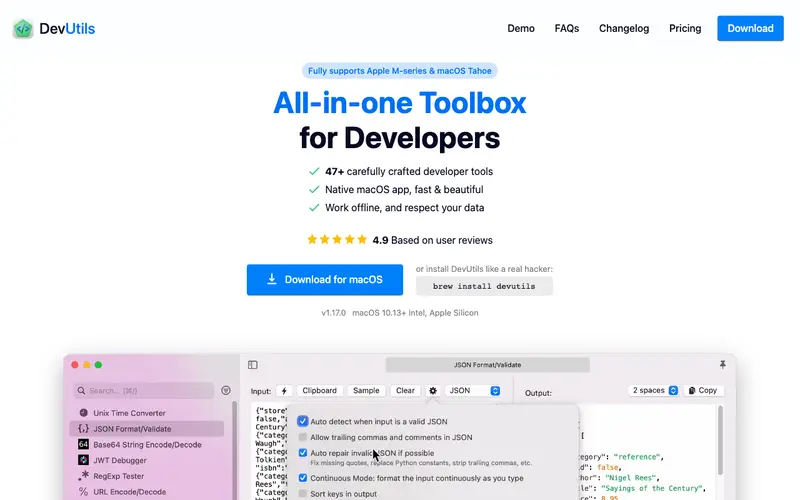The image size is (800, 500).
Task: Click the filter icon beside search field
Action: click(226, 390)
